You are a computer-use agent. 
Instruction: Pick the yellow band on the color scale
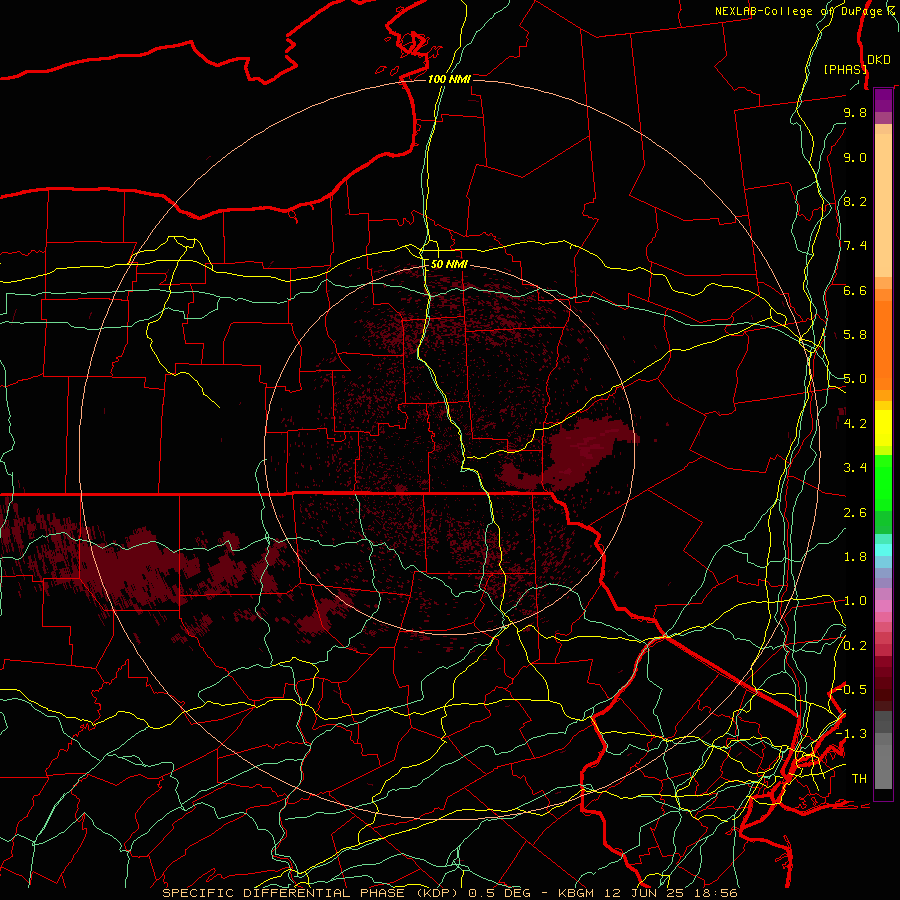(x=883, y=428)
